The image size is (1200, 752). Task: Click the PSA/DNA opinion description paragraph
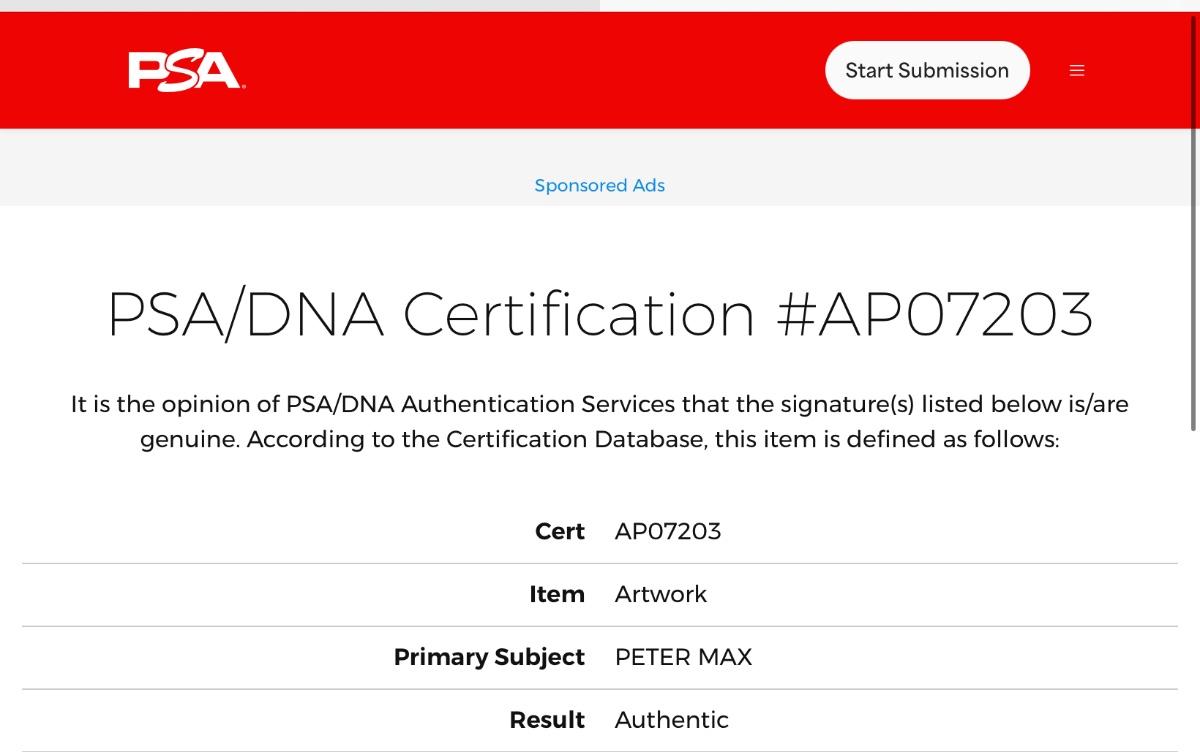click(x=600, y=421)
